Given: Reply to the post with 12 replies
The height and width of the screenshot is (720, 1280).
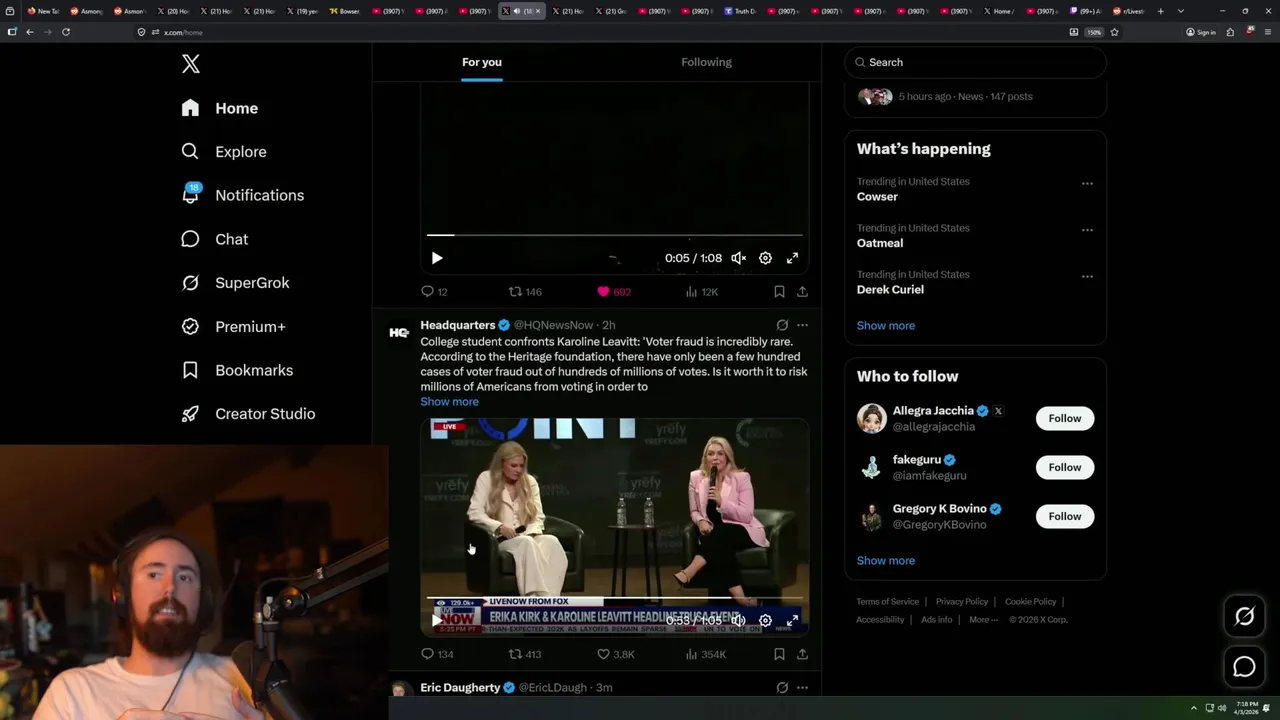Looking at the screenshot, I should (434, 292).
